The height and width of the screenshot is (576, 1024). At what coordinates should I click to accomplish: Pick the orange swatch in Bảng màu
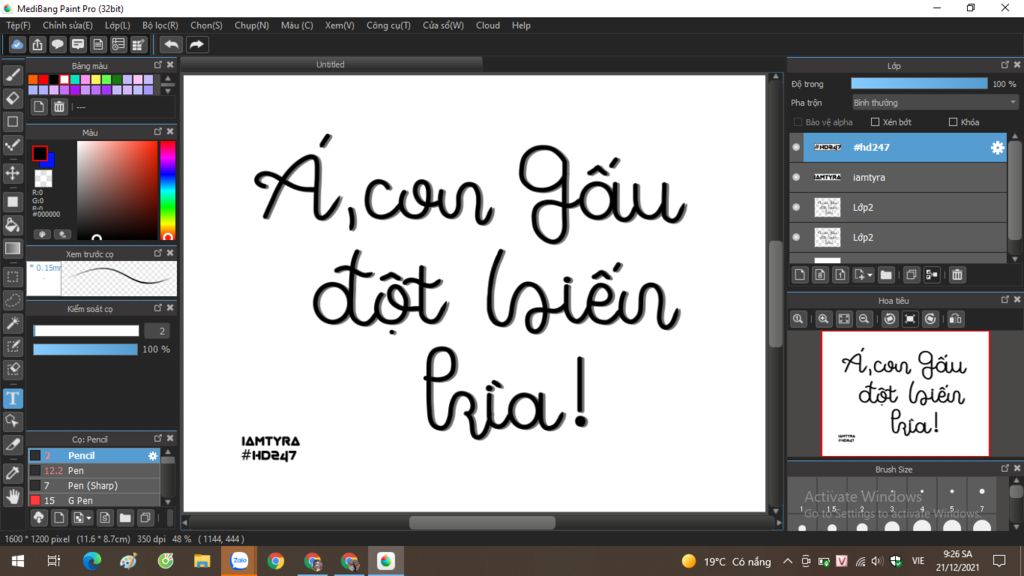pos(33,80)
